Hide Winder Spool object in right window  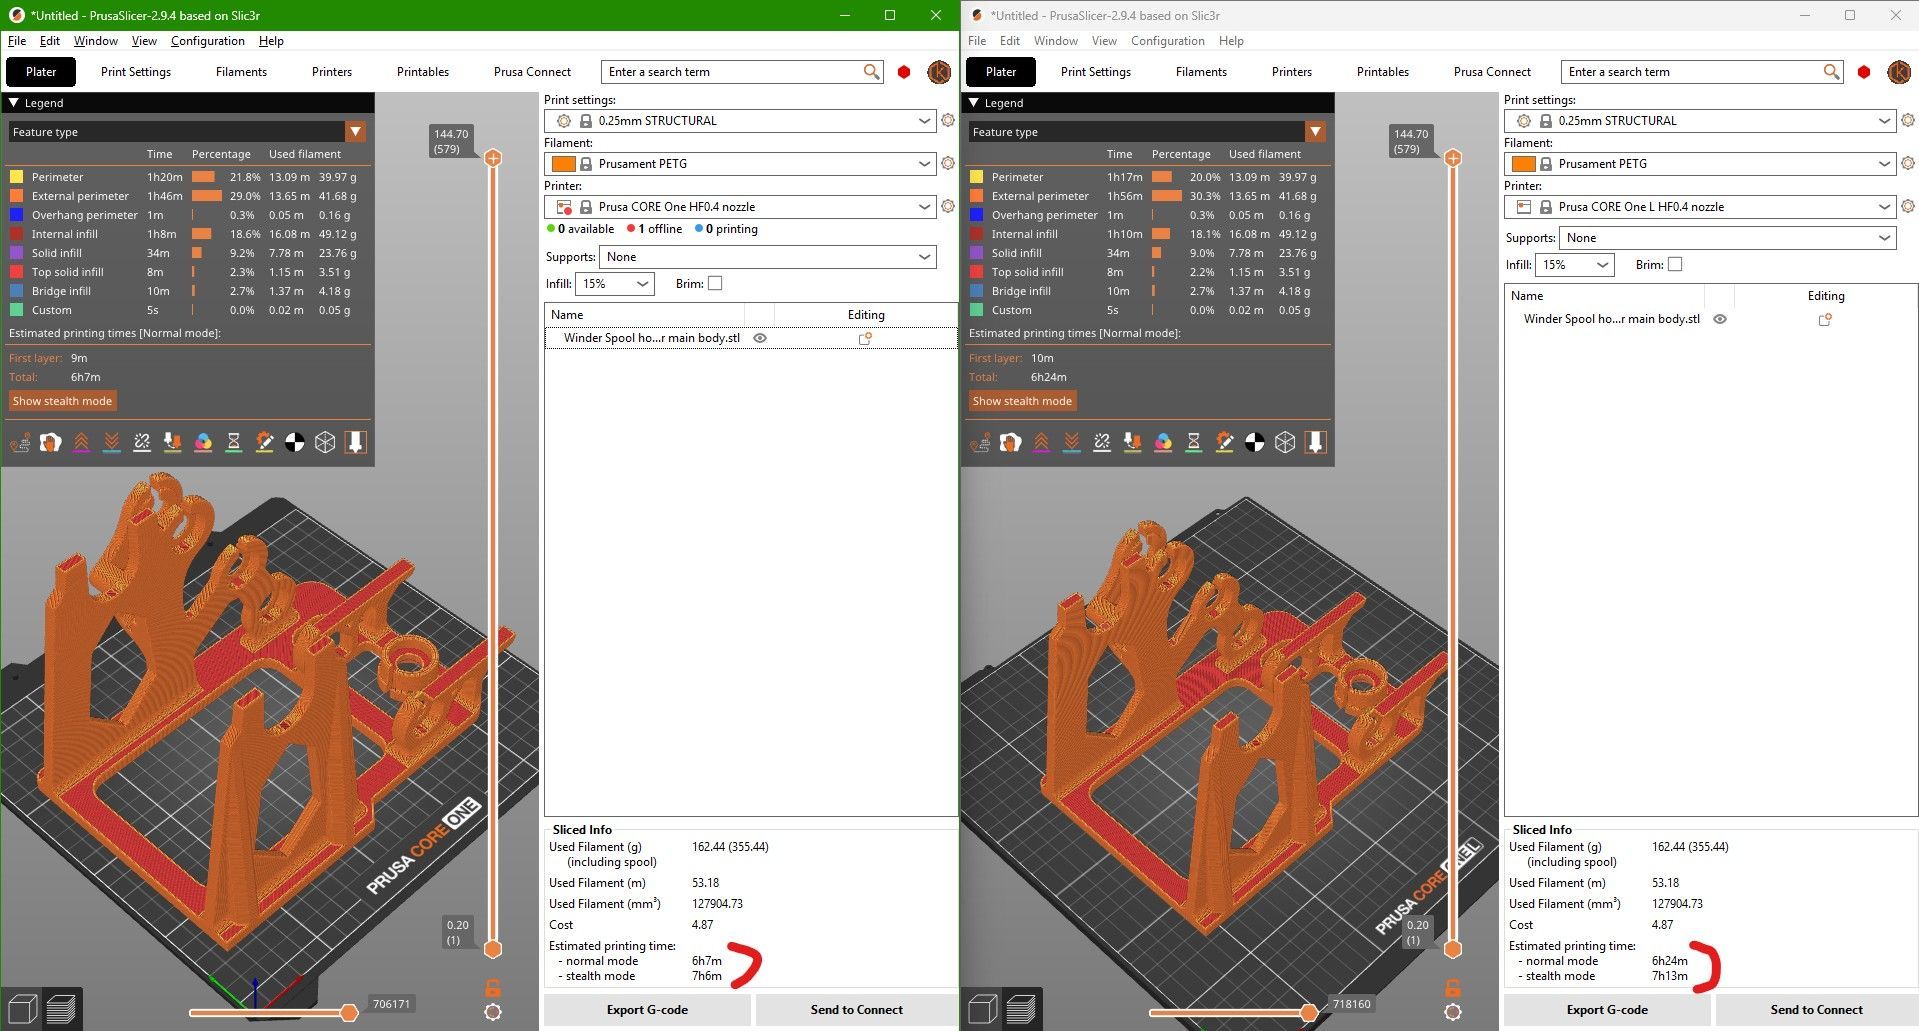[1720, 319]
